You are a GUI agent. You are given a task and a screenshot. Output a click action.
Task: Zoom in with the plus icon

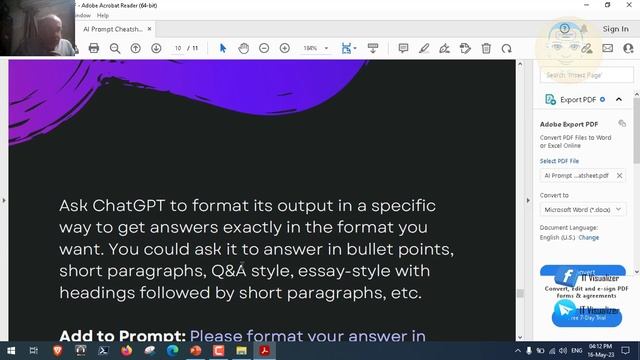click(285, 48)
